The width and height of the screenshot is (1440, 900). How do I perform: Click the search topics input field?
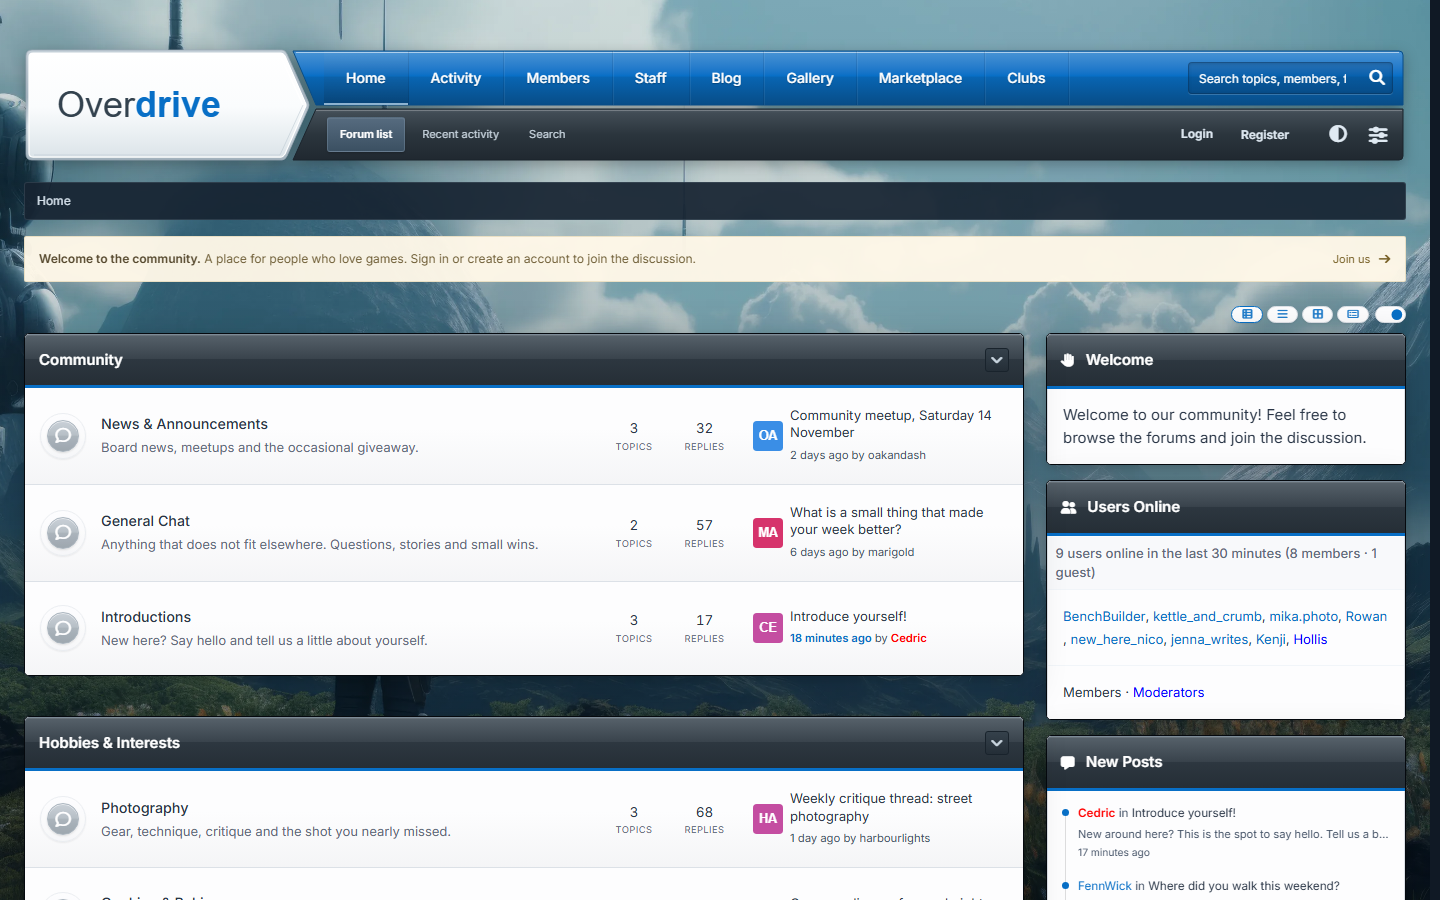pos(1273,78)
